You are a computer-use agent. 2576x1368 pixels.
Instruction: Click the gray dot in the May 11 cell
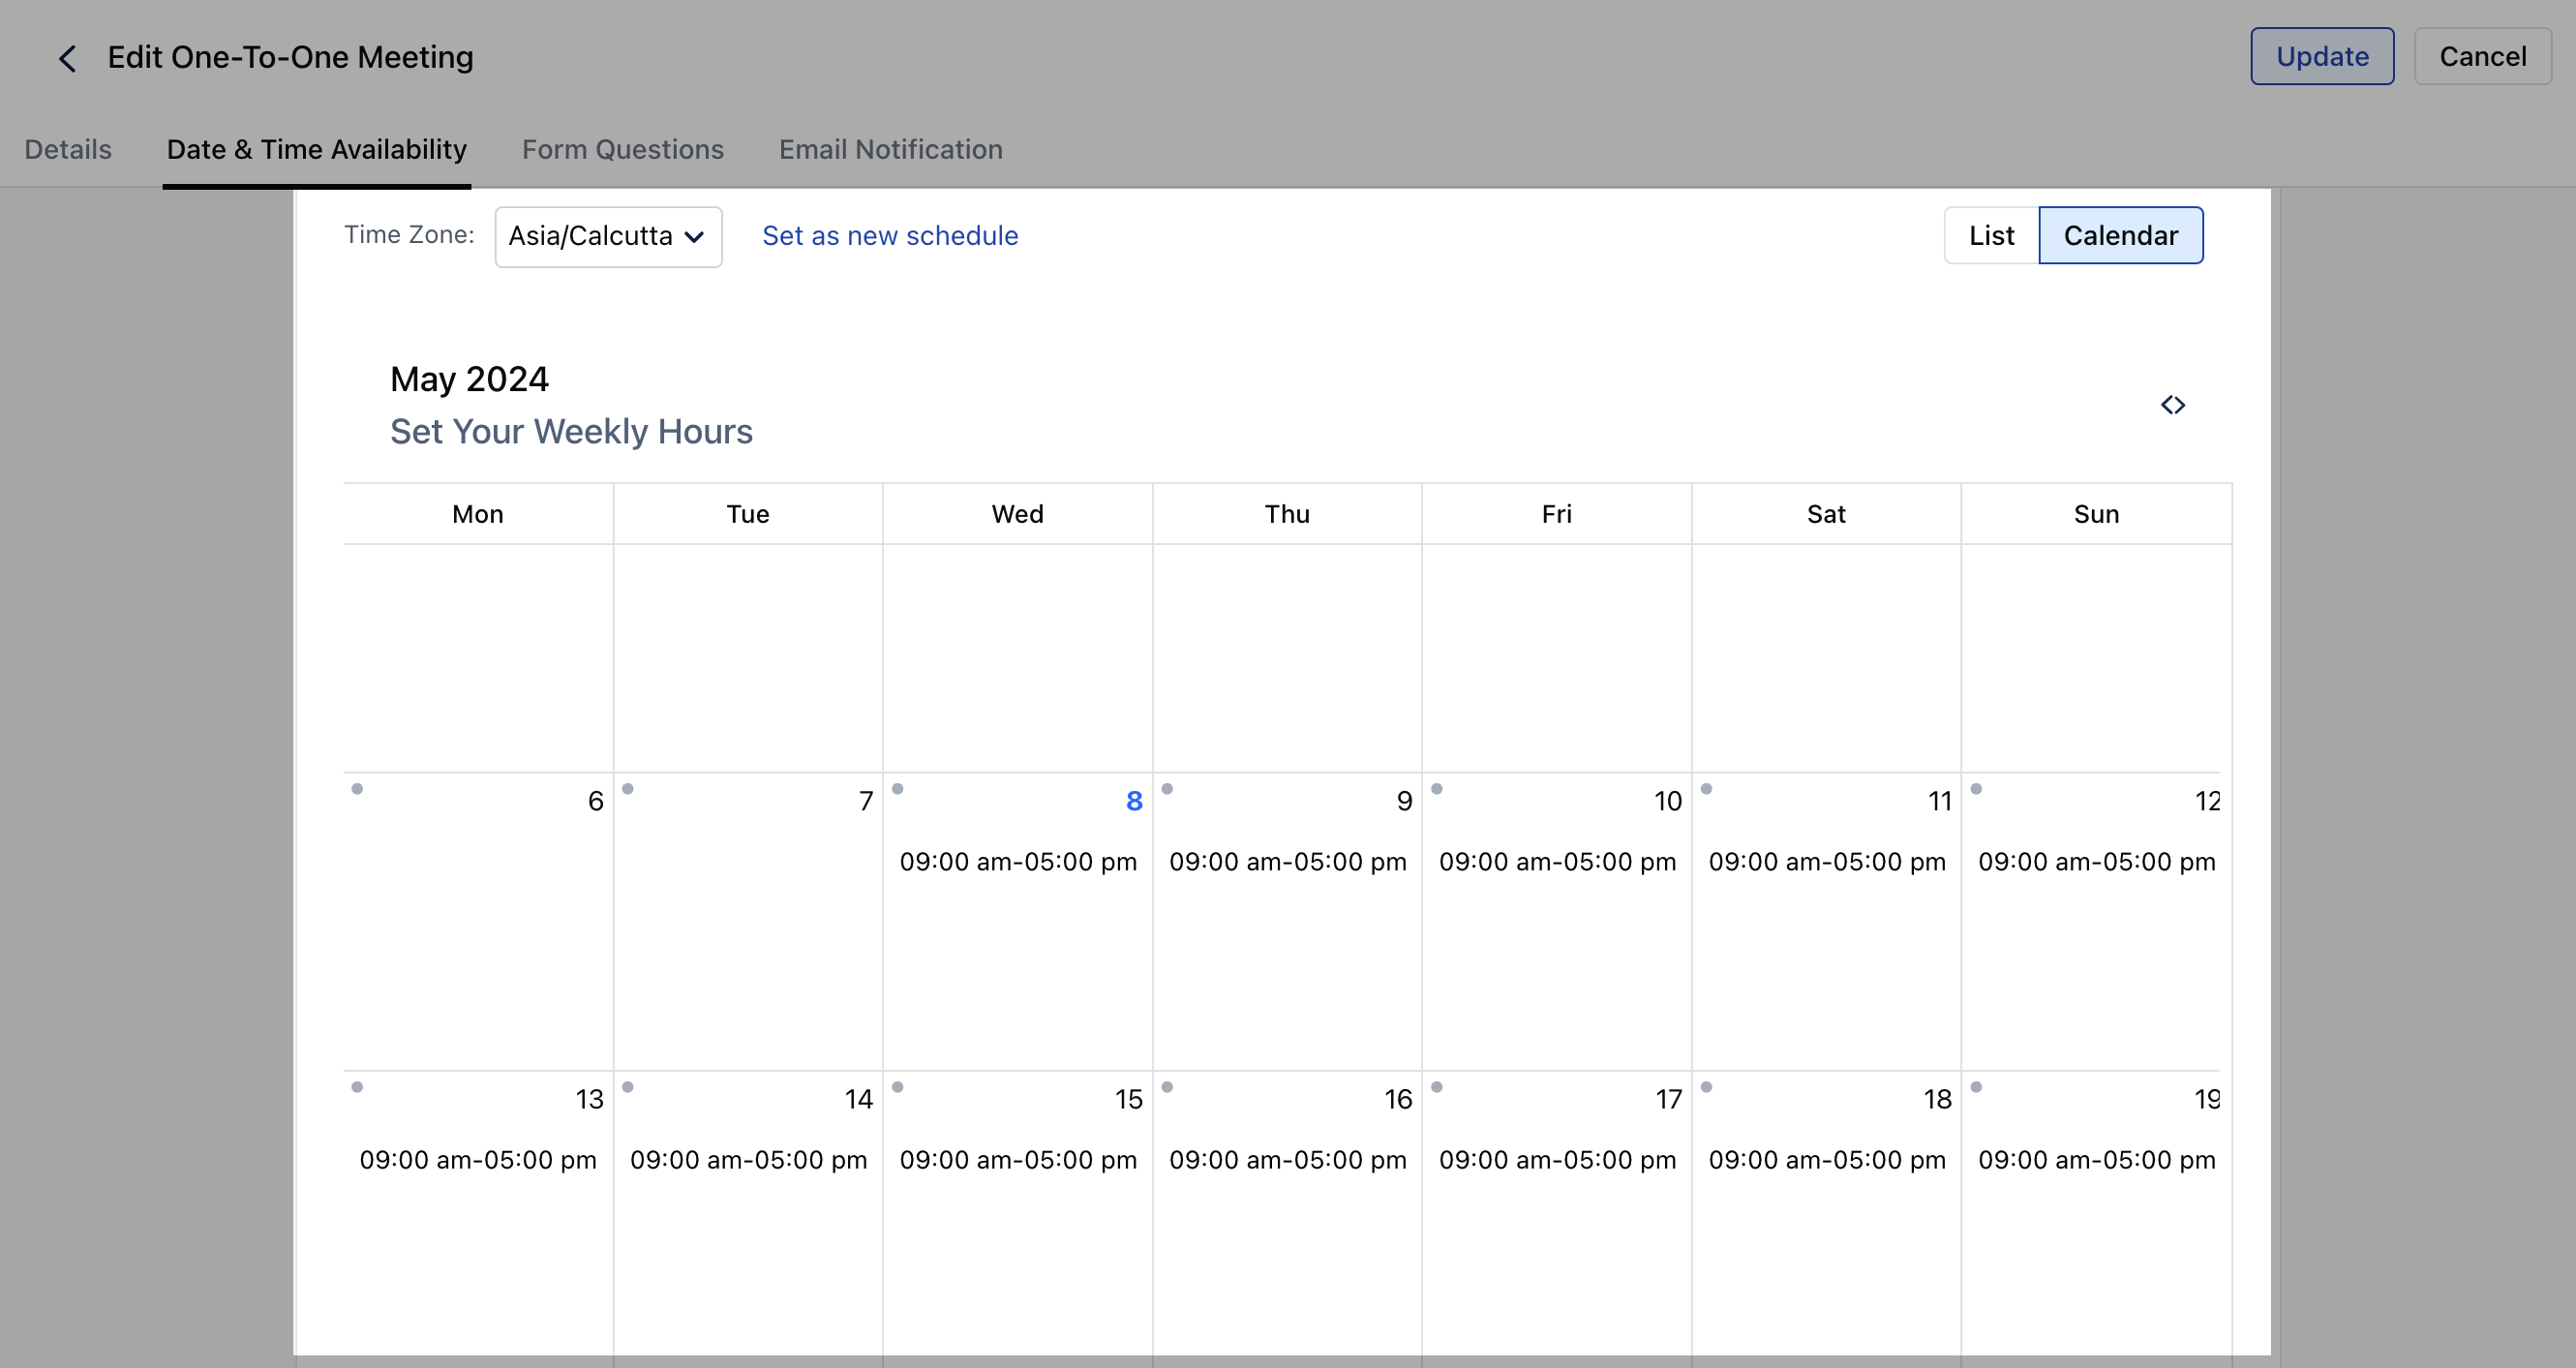point(1706,789)
